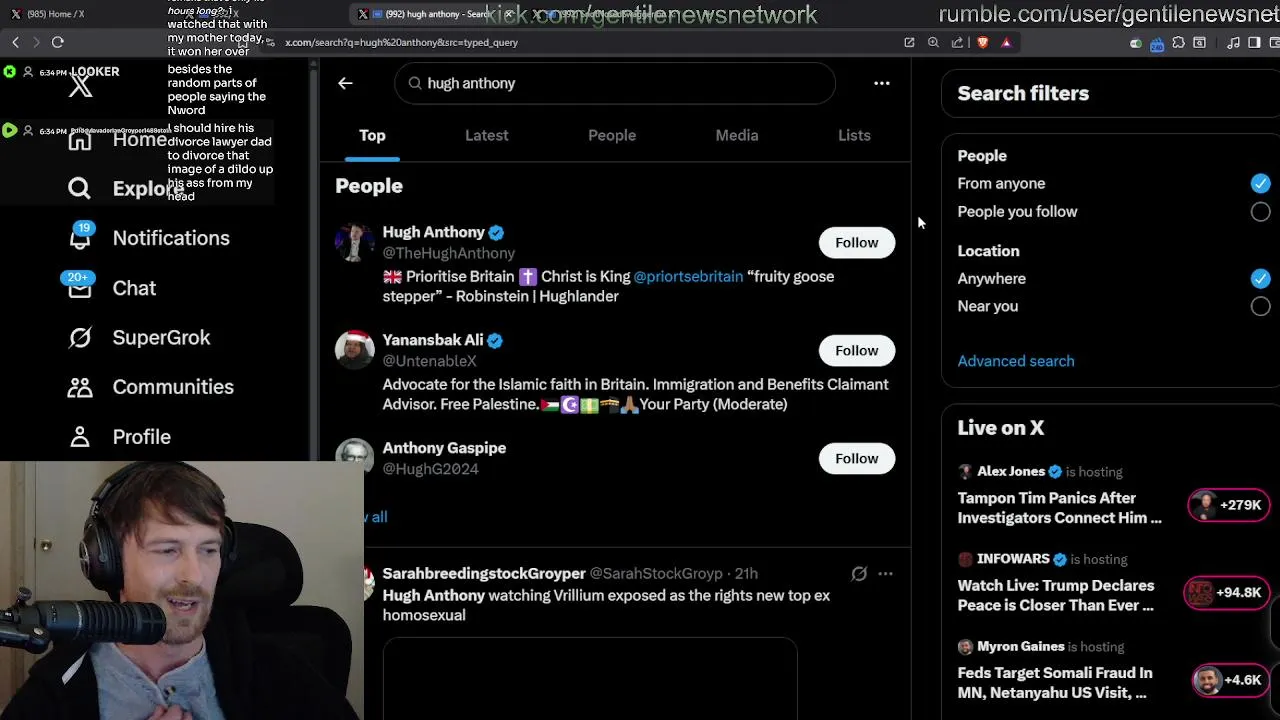Click the X logo in the sidebar
Screen dimensions: 1280x720
click(80, 86)
